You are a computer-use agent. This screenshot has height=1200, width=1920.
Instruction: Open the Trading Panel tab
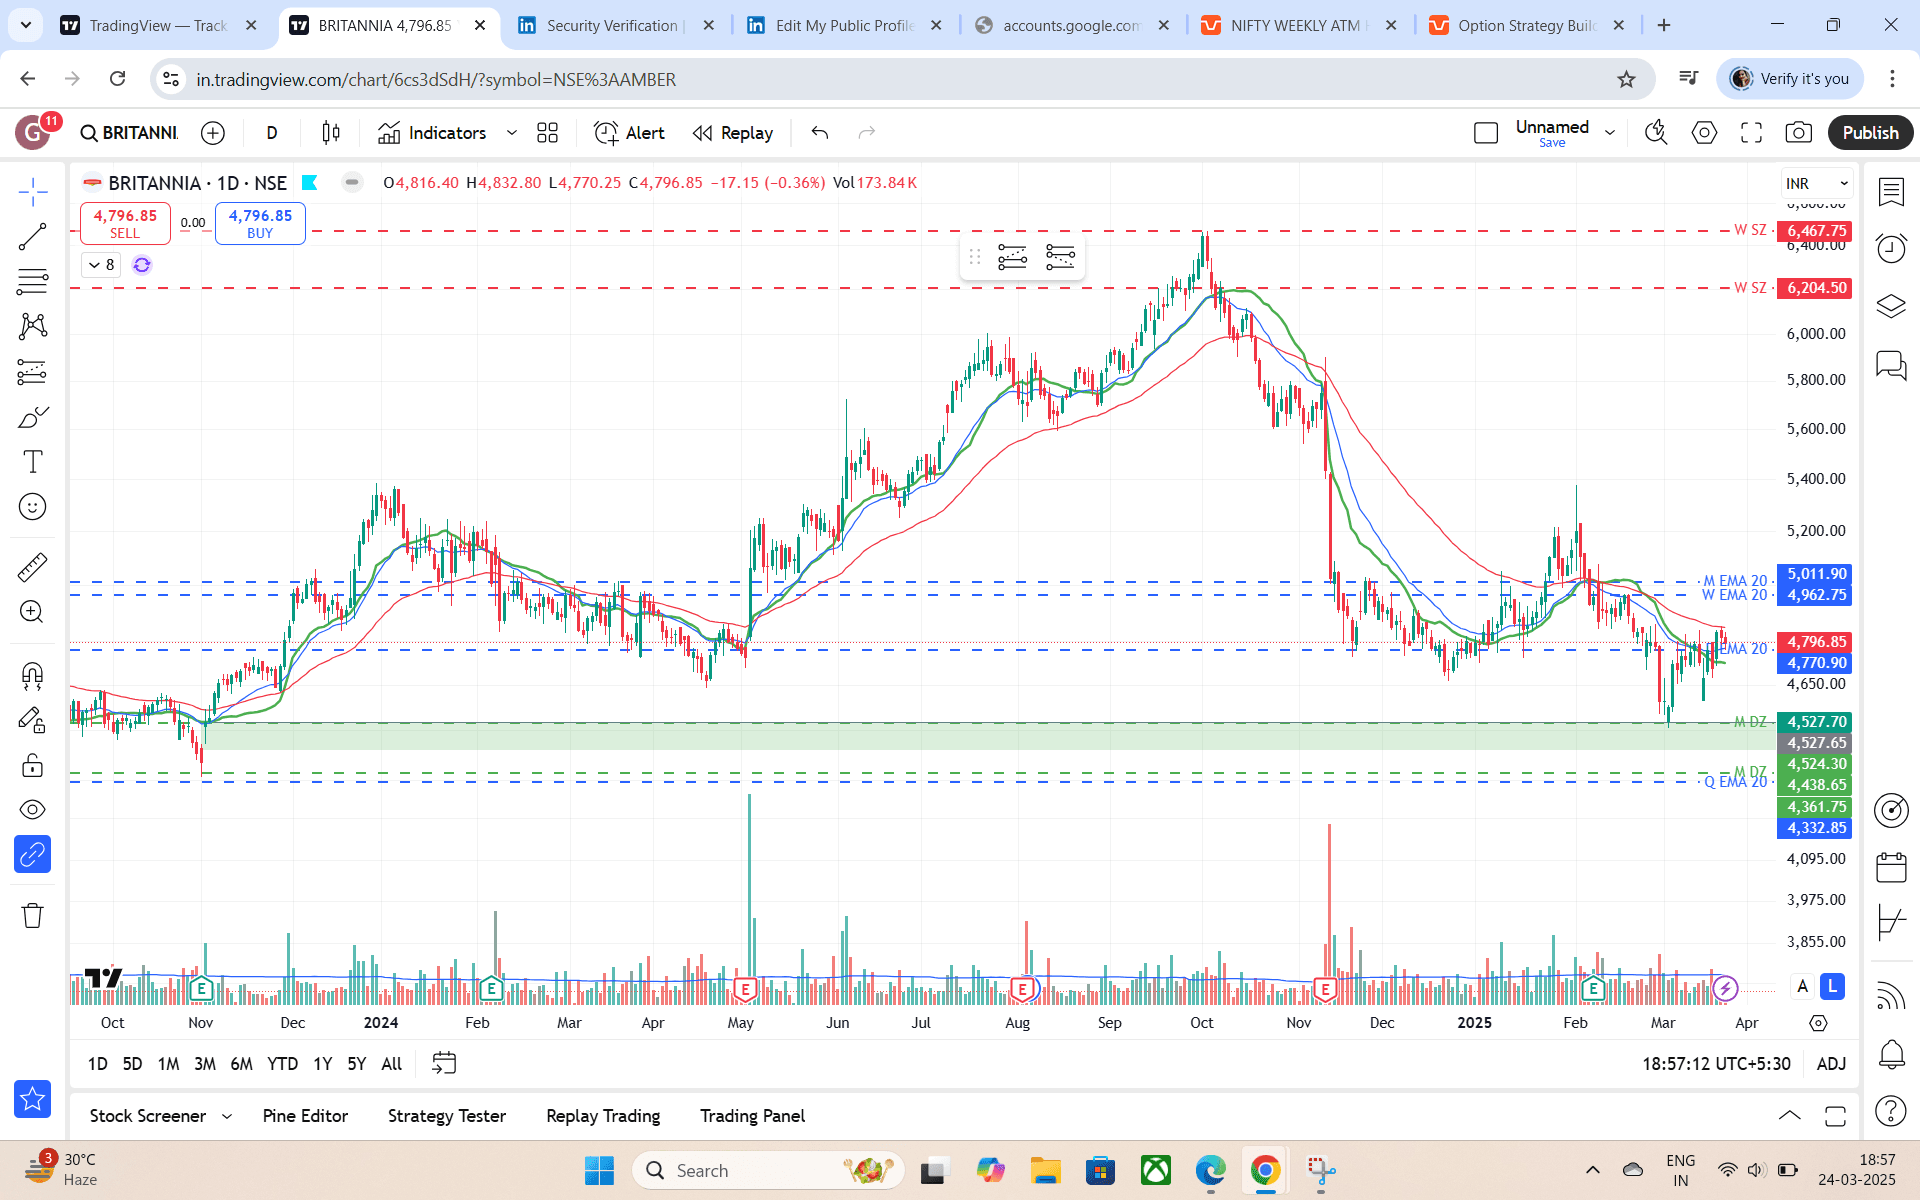pos(752,1116)
